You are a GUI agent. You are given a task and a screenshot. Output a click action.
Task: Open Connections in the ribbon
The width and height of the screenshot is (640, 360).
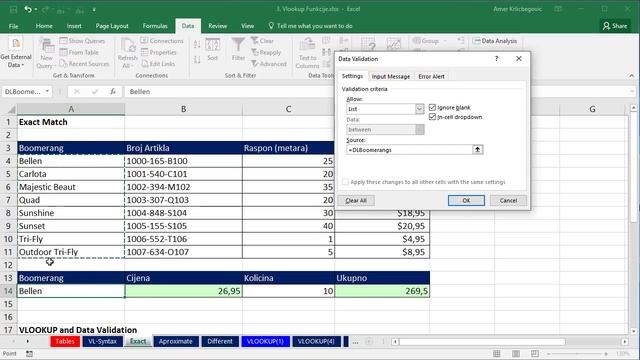point(162,41)
